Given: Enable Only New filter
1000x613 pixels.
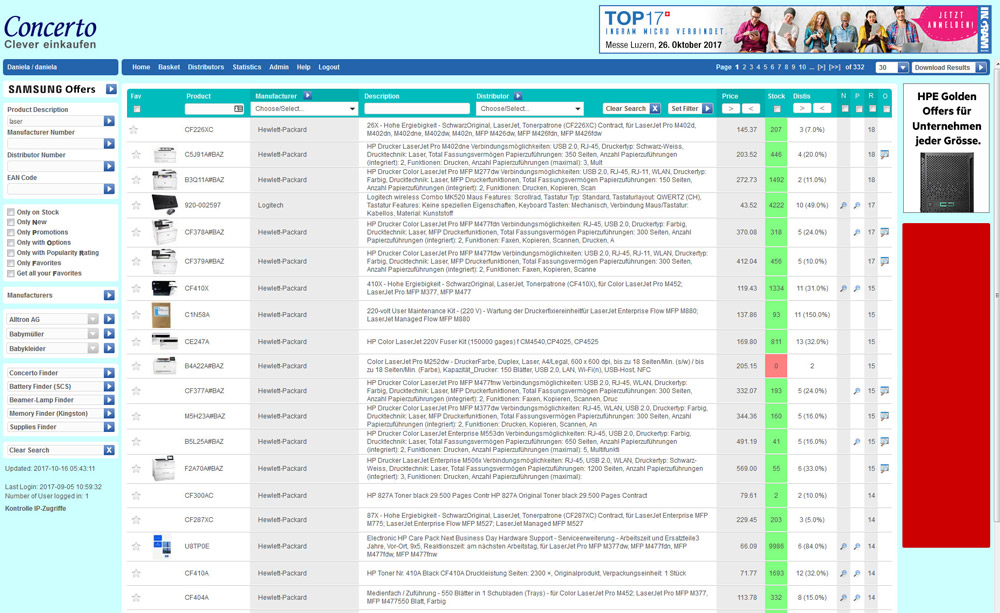Looking at the screenshot, I should coord(11,223).
